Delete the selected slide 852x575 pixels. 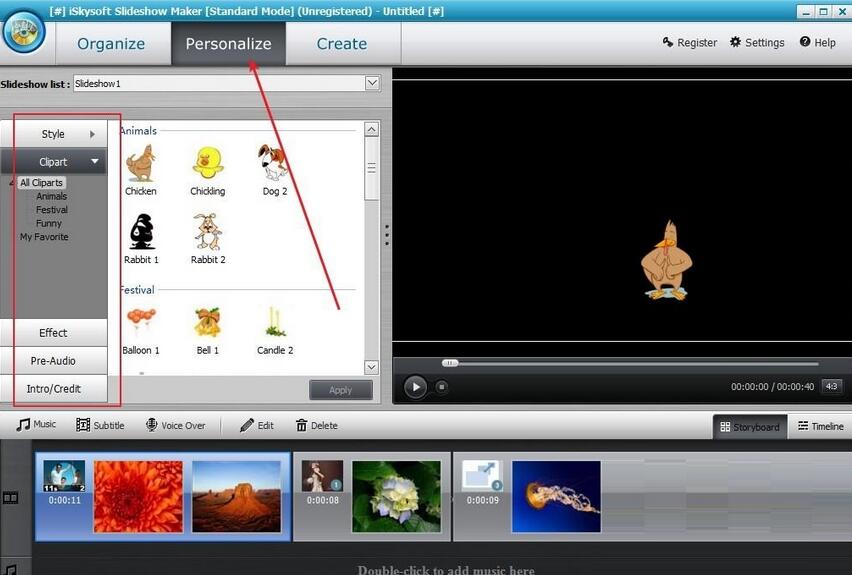pyautogui.click(x=317, y=425)
